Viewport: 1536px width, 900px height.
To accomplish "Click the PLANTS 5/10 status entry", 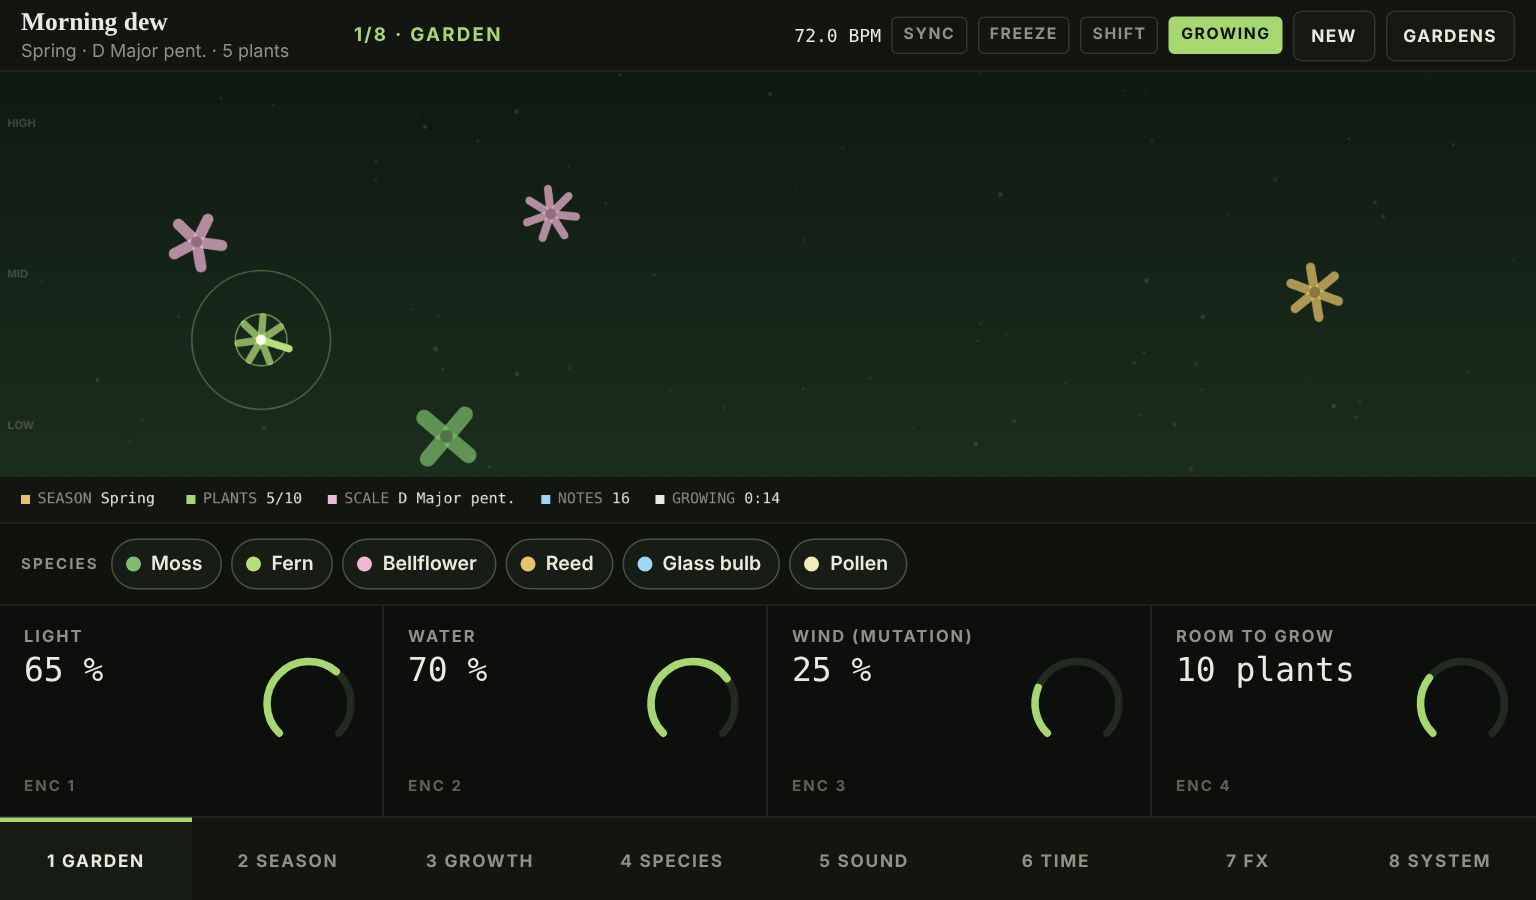I will click(x=244, y=498).
